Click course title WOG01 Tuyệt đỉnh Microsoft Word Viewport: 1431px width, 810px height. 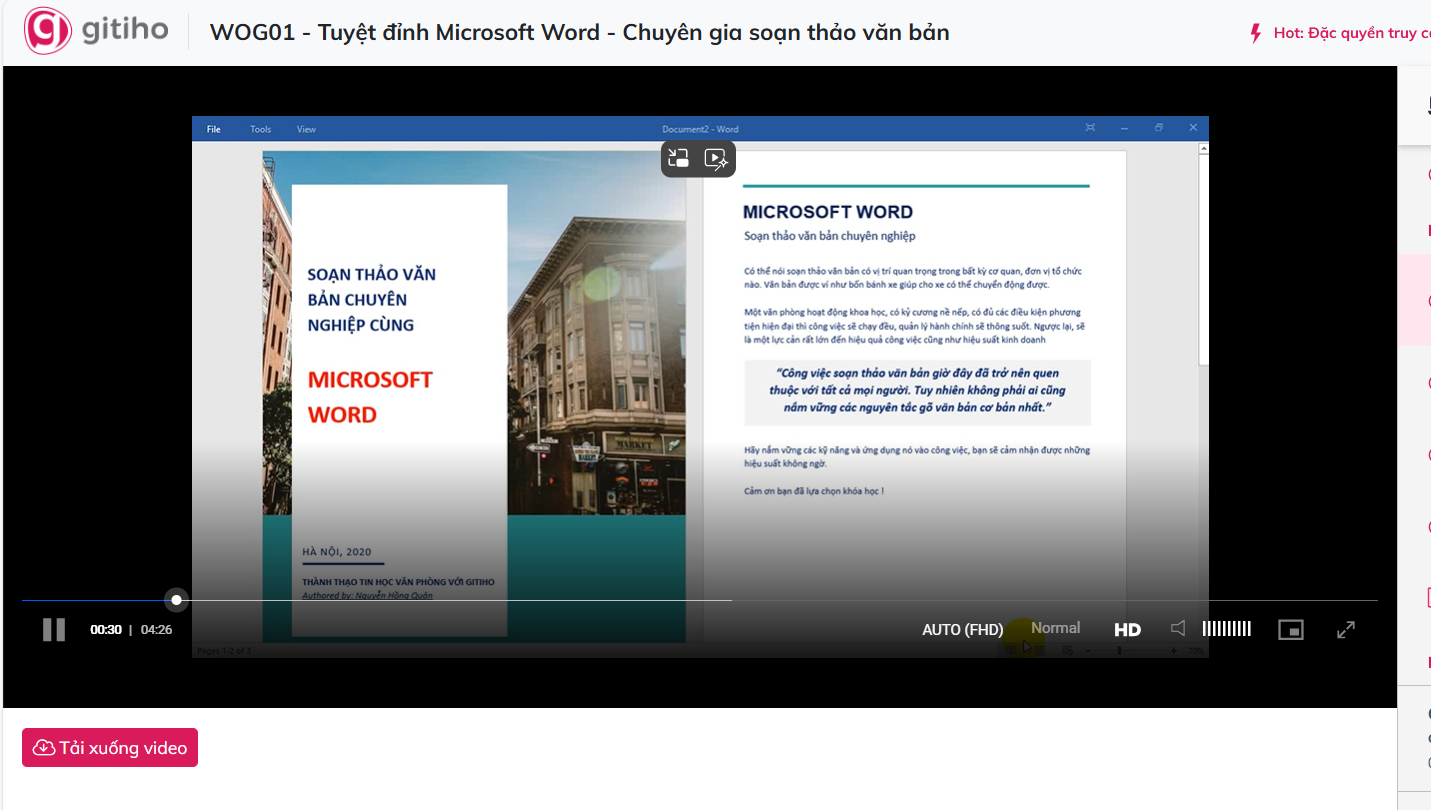[579, 32]
